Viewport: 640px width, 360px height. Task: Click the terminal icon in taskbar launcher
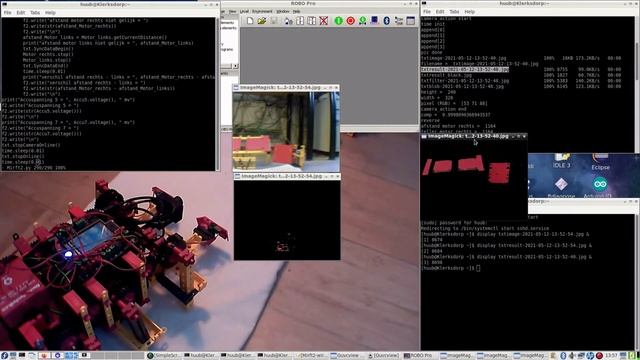click(x=22, y=356)
